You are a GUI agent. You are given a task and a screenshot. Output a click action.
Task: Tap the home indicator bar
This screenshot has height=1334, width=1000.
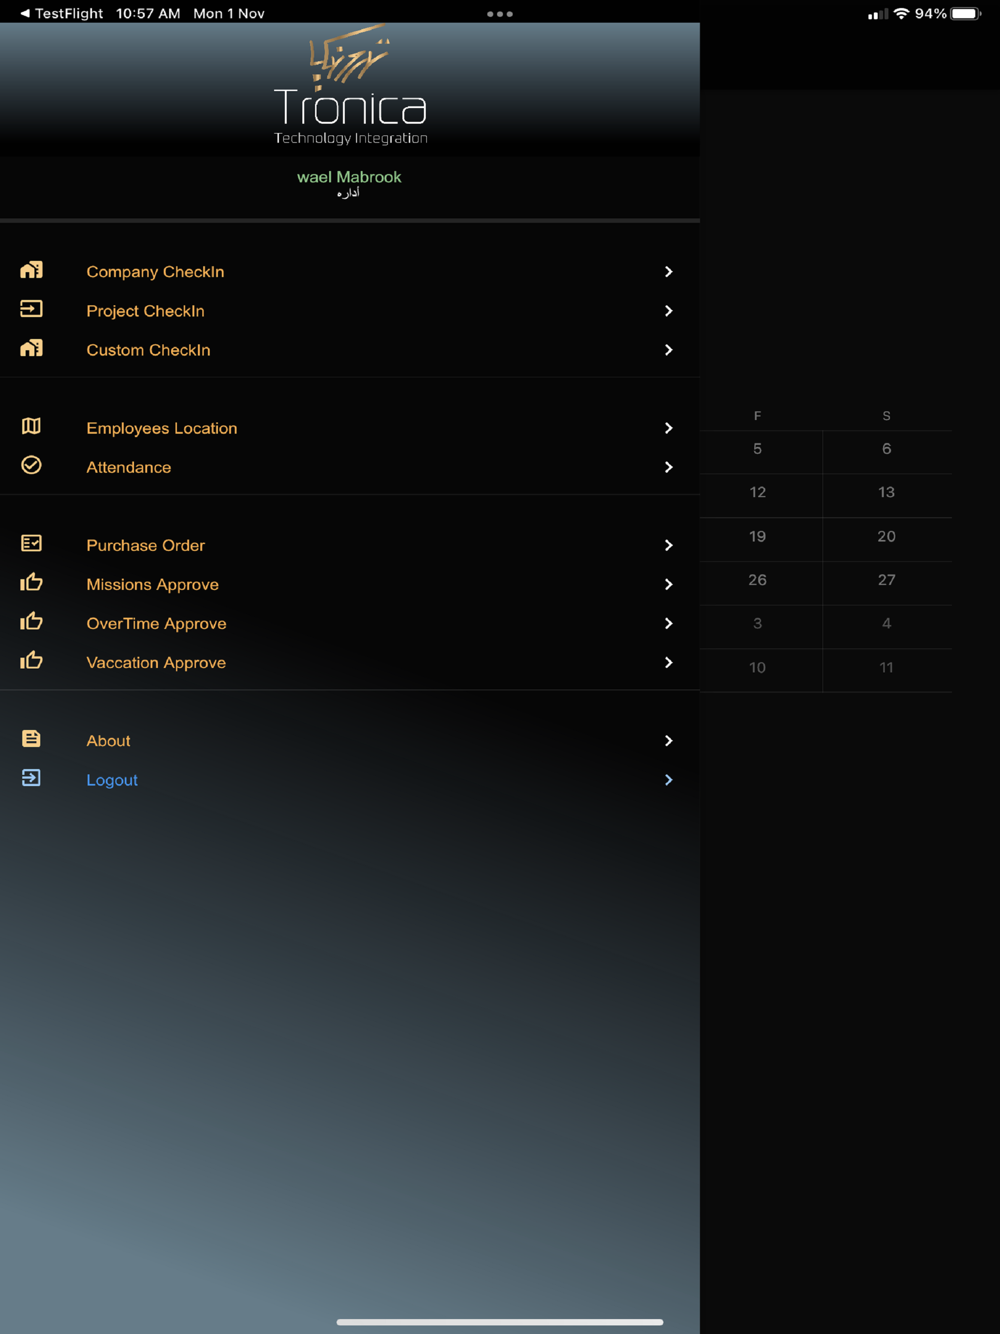coord(500,1322)
